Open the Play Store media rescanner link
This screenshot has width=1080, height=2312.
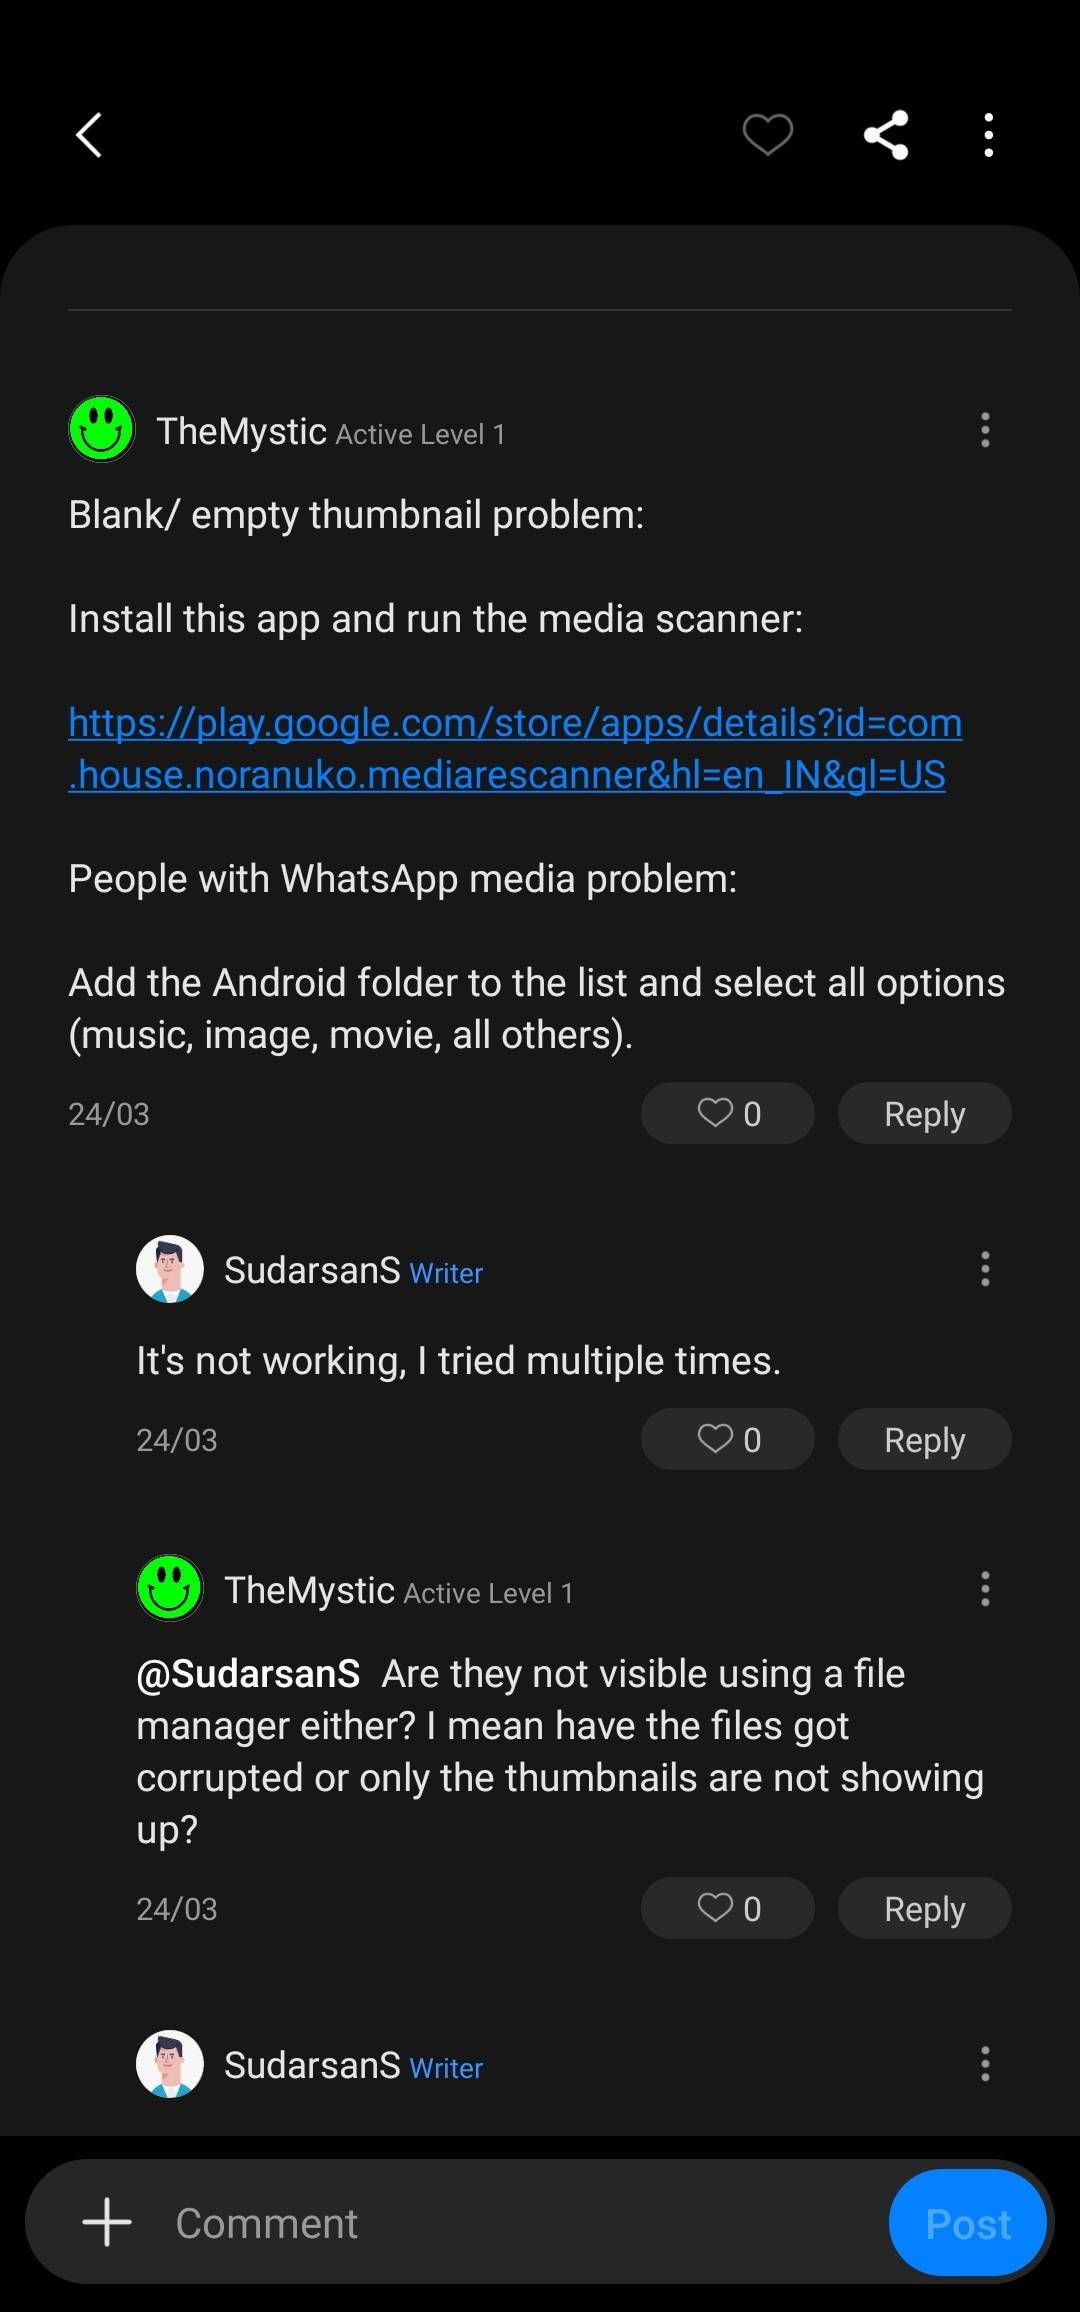515,748
